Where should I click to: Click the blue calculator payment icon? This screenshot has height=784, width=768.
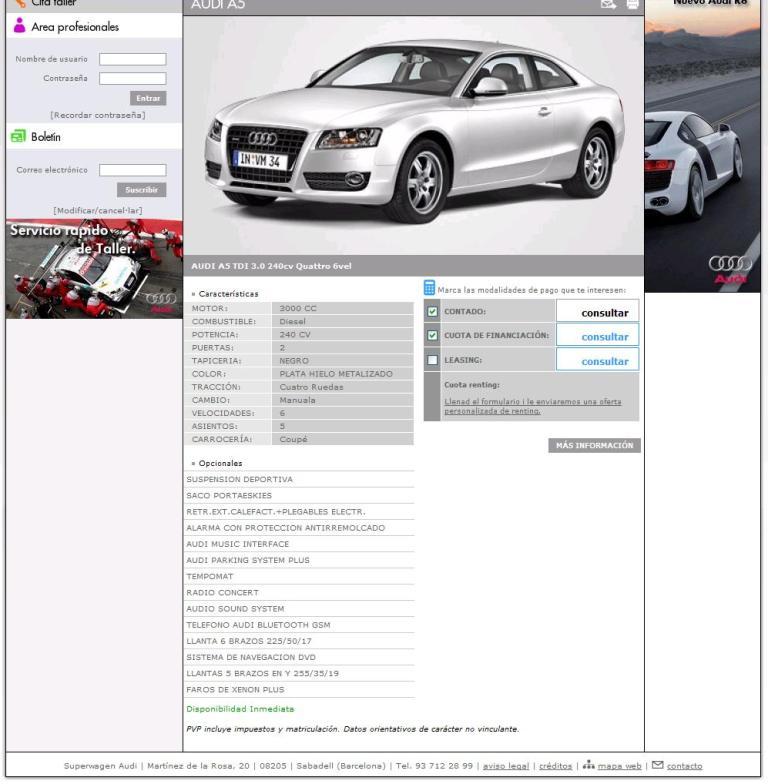click(x=429, y=288)
